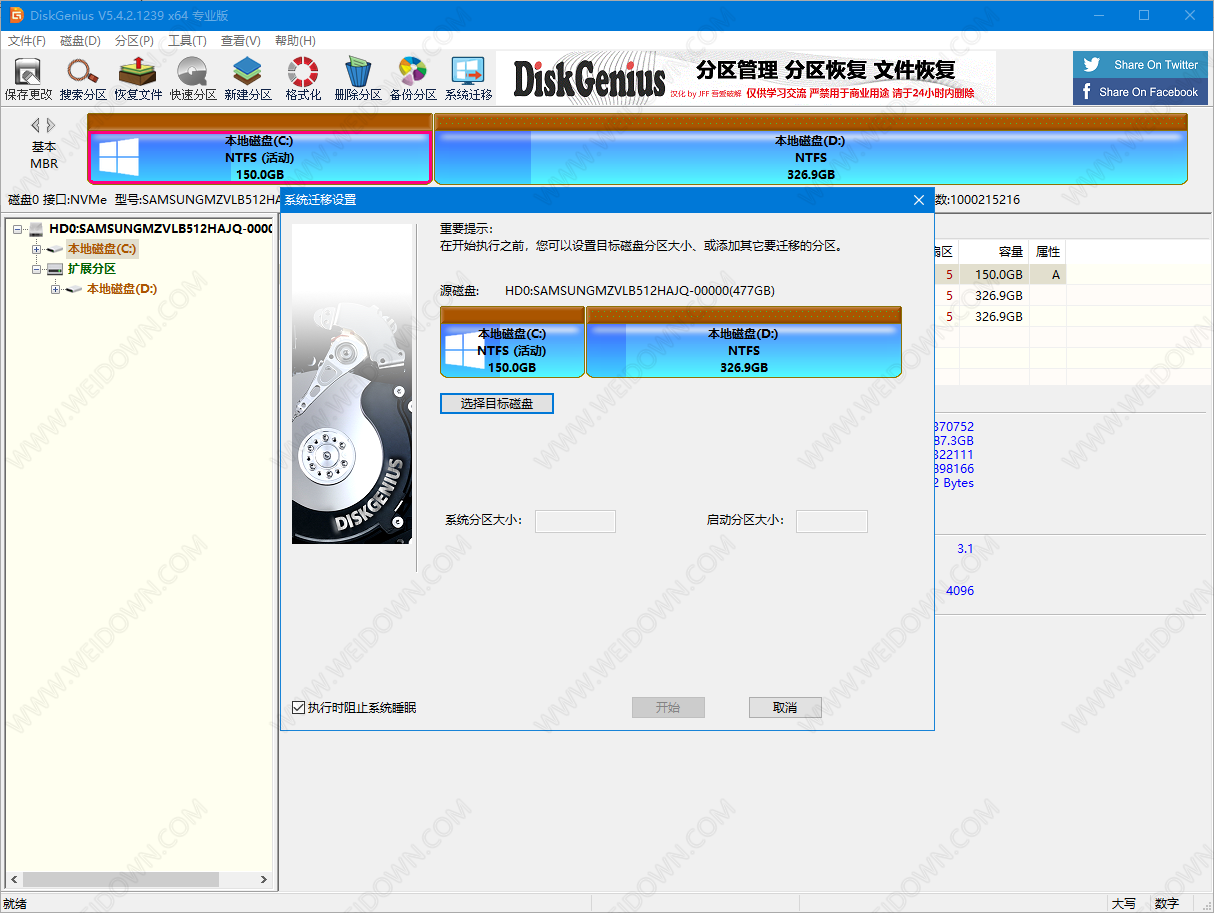Go to next disk with right arrow

(51, 126)
